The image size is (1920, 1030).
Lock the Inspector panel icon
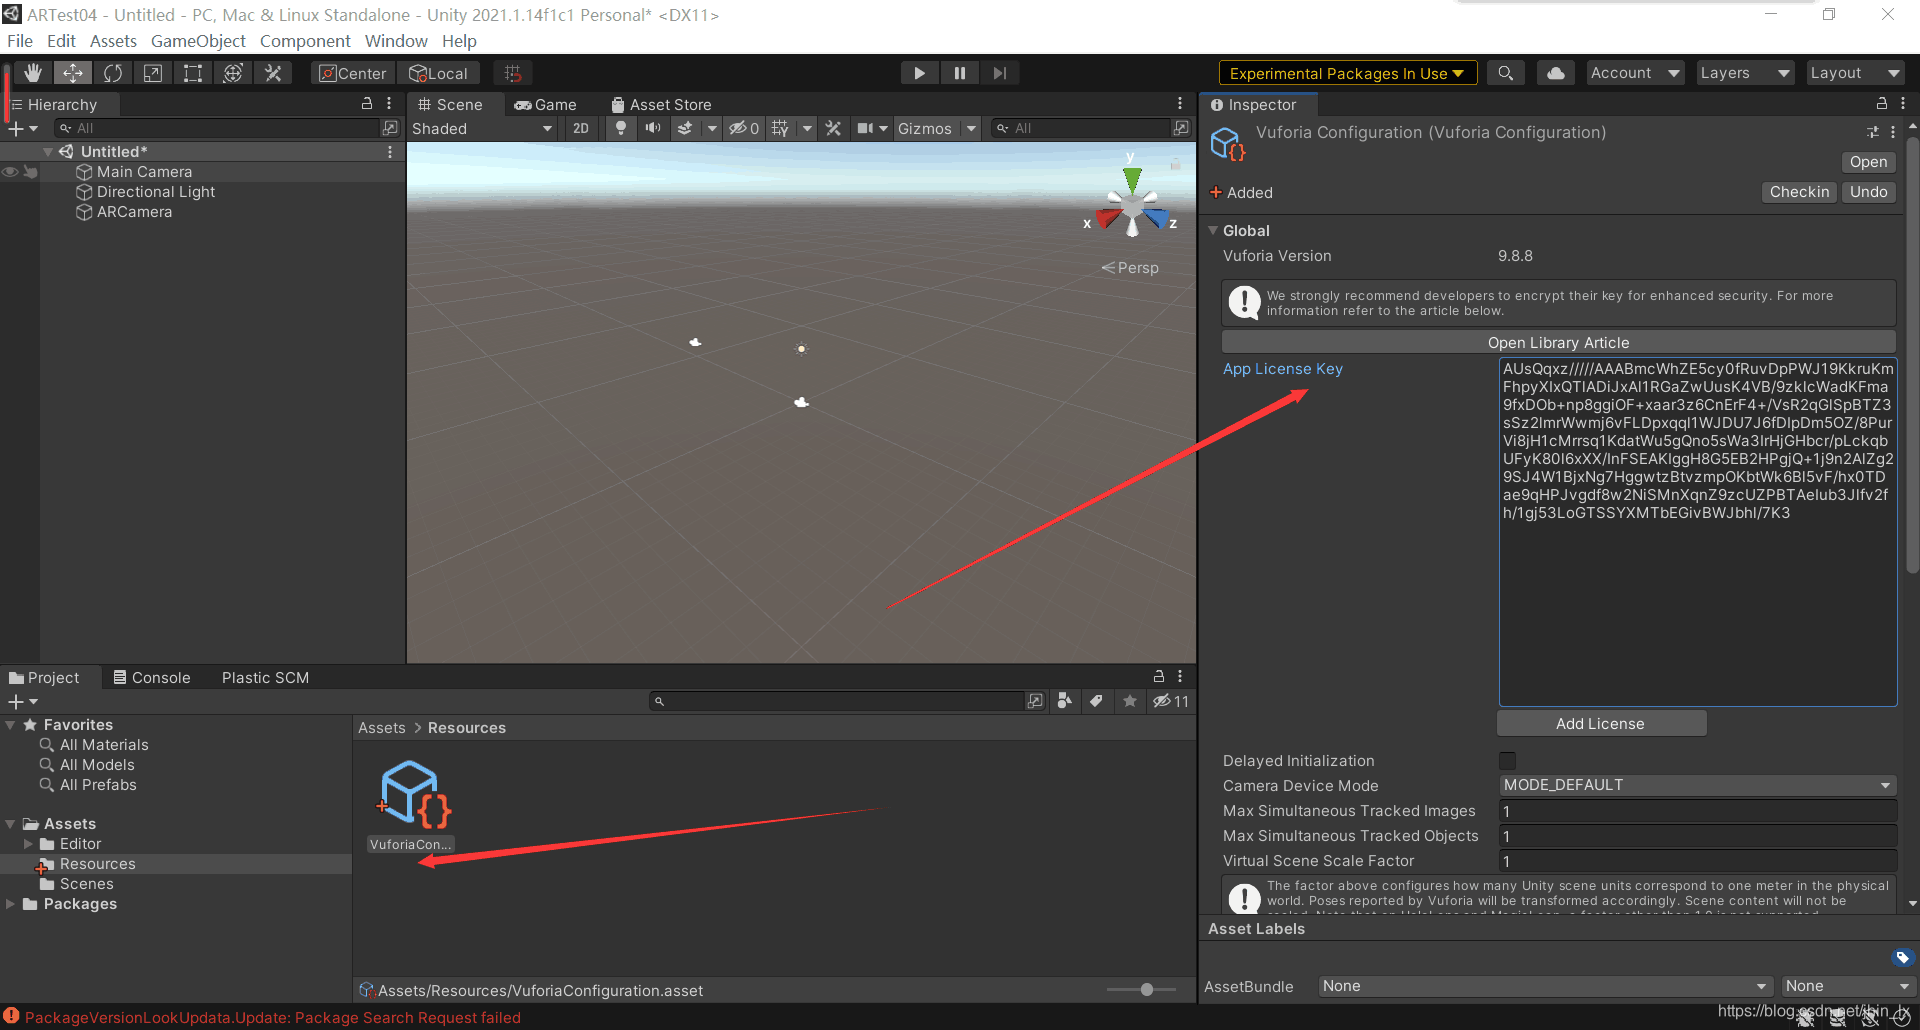(x=1881, y=104)
